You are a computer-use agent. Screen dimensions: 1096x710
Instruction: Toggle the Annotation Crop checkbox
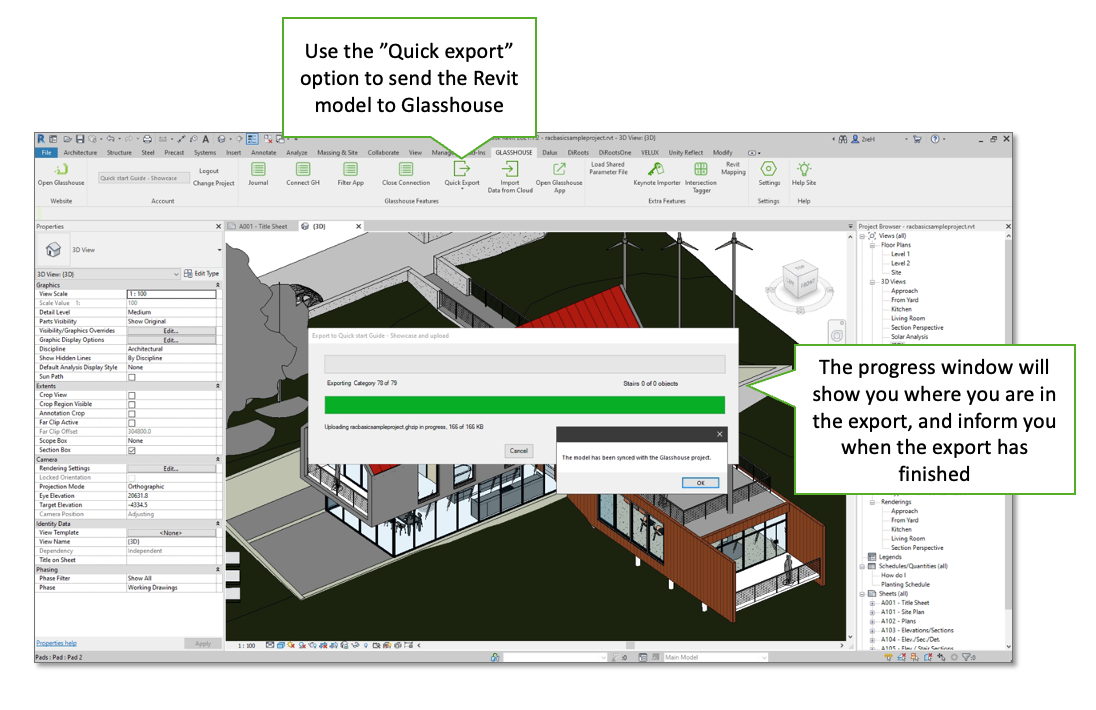[131, 414]
